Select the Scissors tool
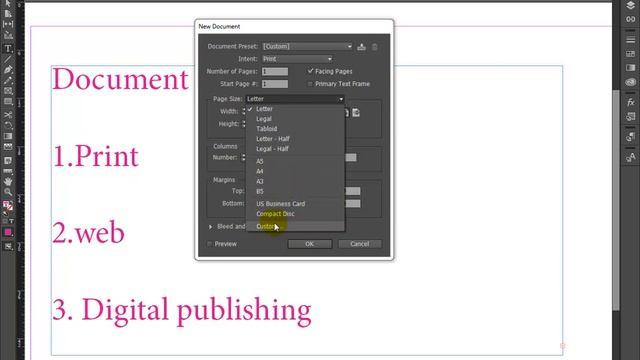 click(x=8, y=115)
